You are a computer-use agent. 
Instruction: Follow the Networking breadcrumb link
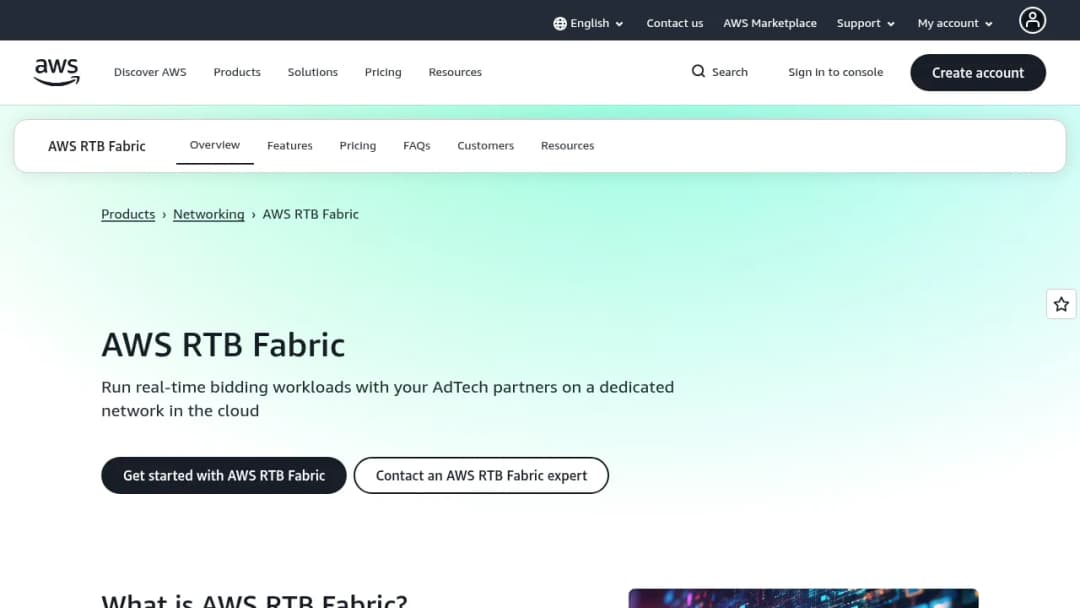(x=209, y=214)
